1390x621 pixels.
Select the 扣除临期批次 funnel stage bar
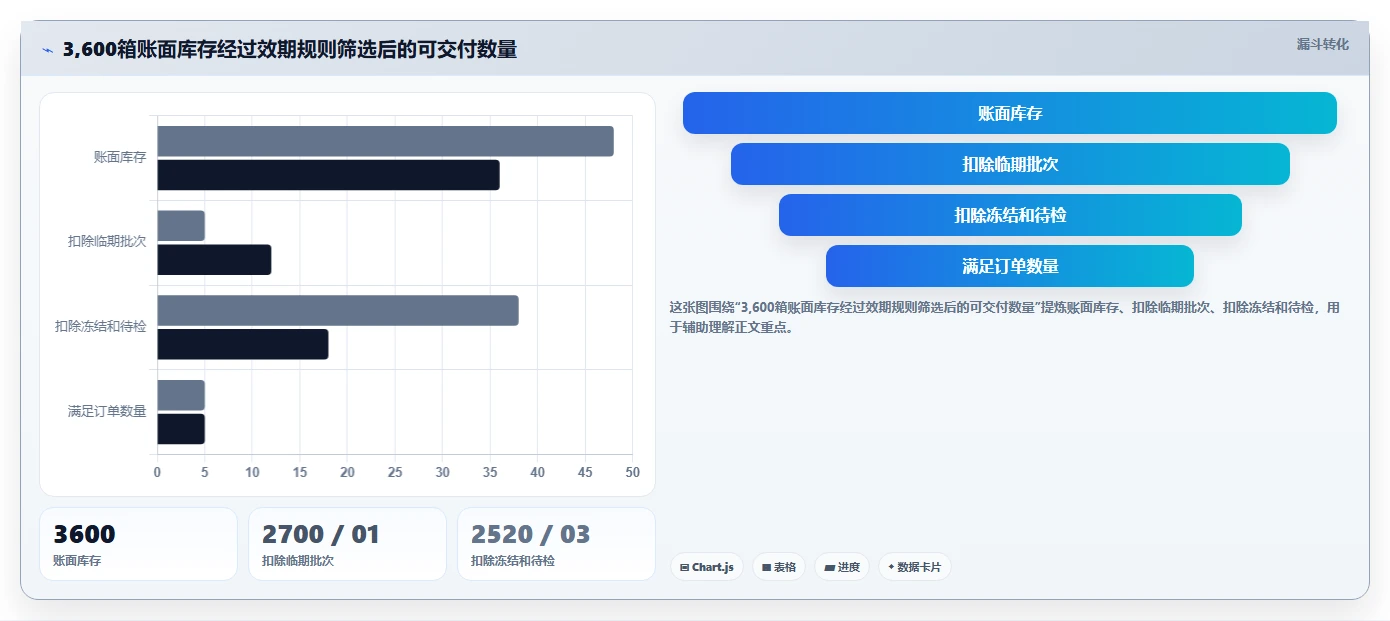1010,164
